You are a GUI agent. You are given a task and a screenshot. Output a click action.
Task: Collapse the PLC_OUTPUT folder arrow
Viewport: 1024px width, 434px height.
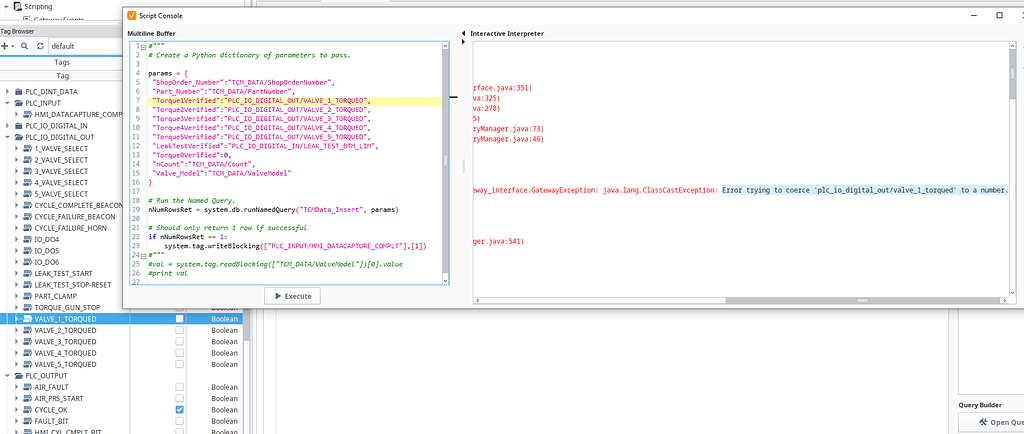pyautogui.click(x=7, y=376)
